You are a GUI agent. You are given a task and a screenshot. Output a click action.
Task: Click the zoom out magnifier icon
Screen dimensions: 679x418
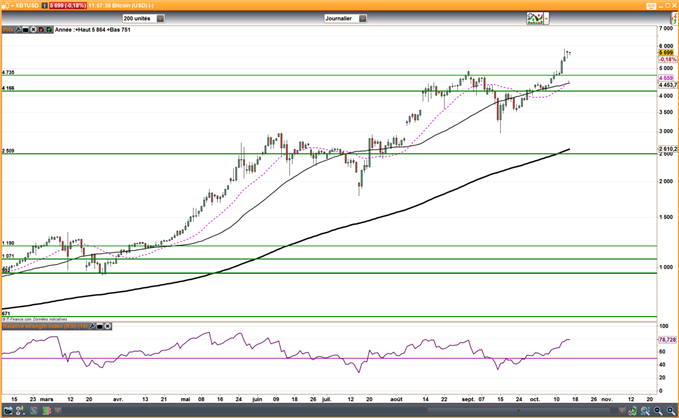[x=658, y=411]
